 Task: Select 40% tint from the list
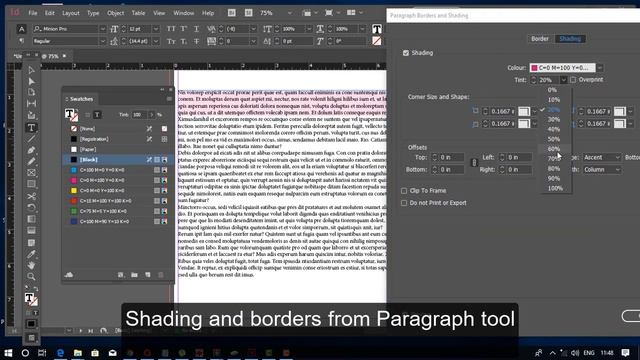(x=553, y=129)
